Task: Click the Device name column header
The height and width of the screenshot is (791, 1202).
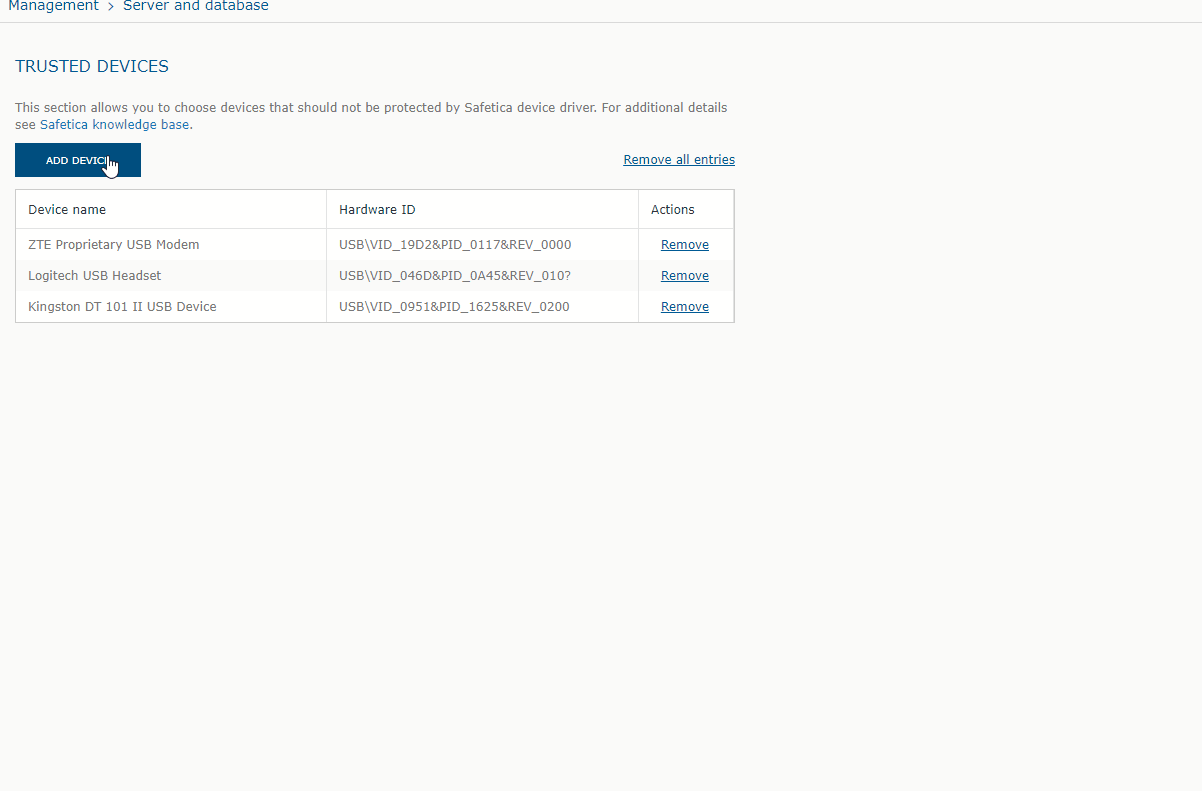Action: pyautogui.click(x=67, y=210)
